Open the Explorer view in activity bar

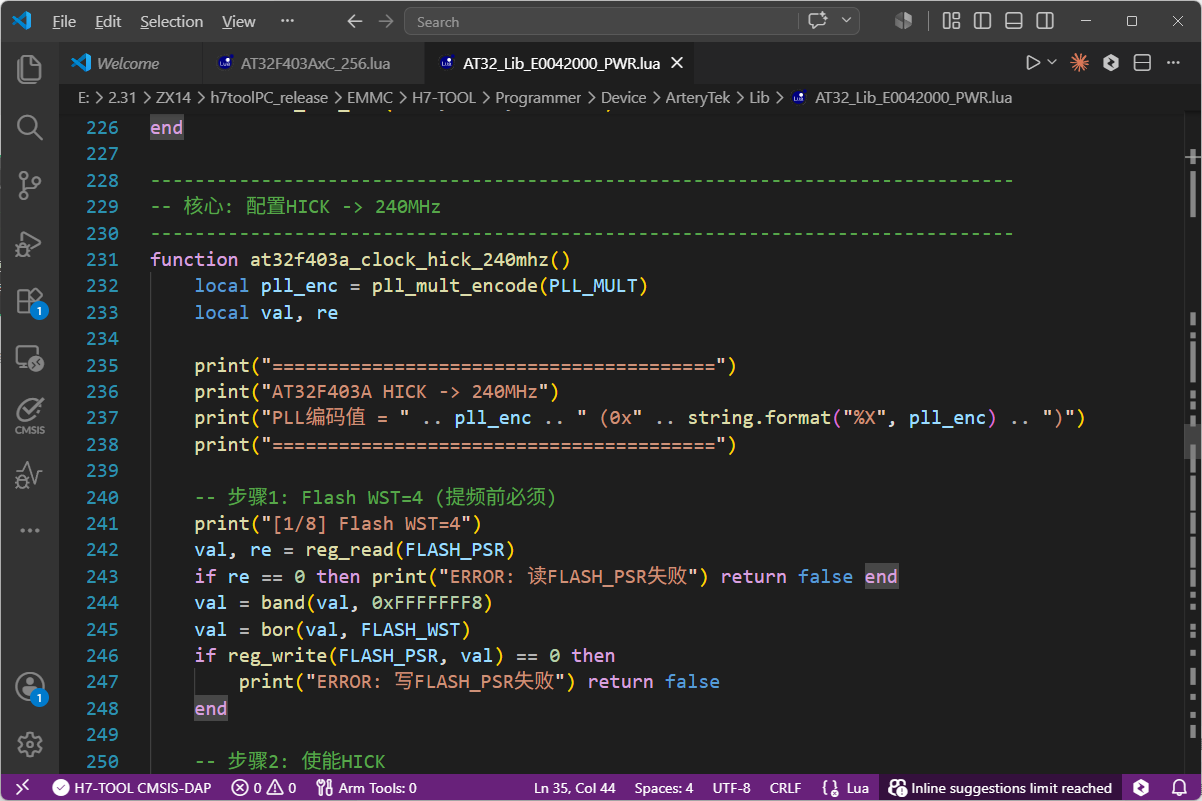click(x=30, y=68)
